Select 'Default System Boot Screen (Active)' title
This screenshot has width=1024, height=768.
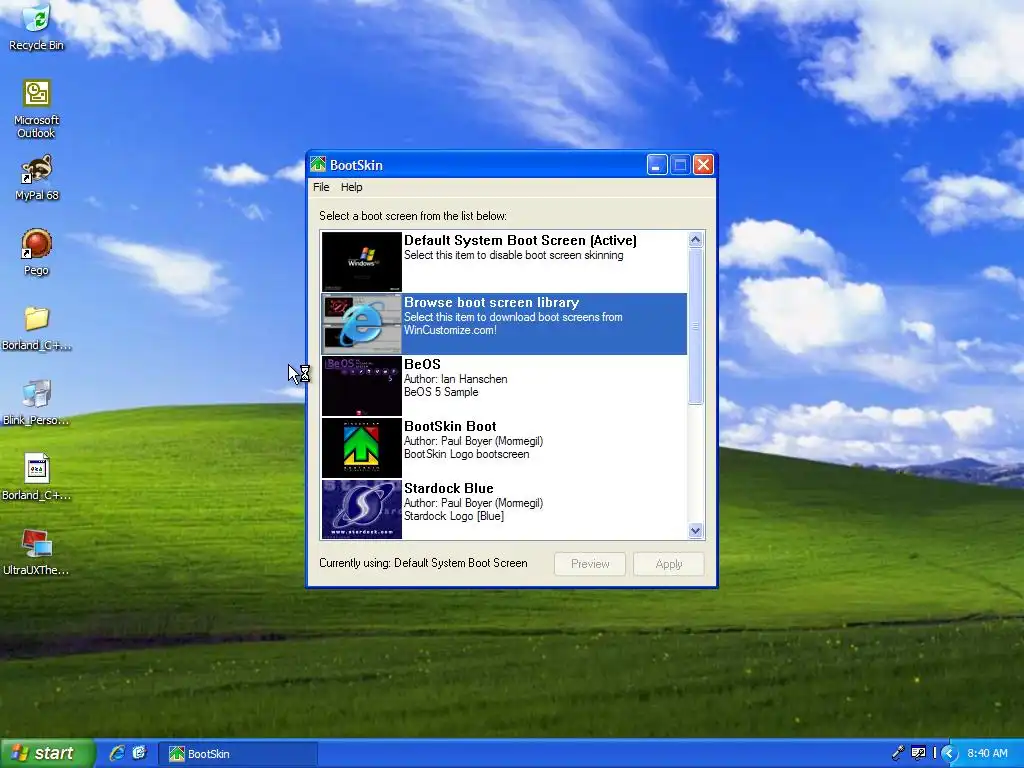point(520,240)
